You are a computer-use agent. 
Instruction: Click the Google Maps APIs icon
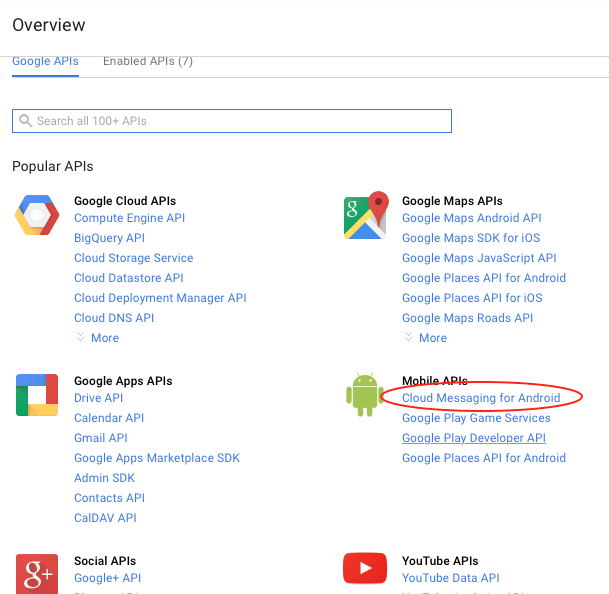(365, 216)
